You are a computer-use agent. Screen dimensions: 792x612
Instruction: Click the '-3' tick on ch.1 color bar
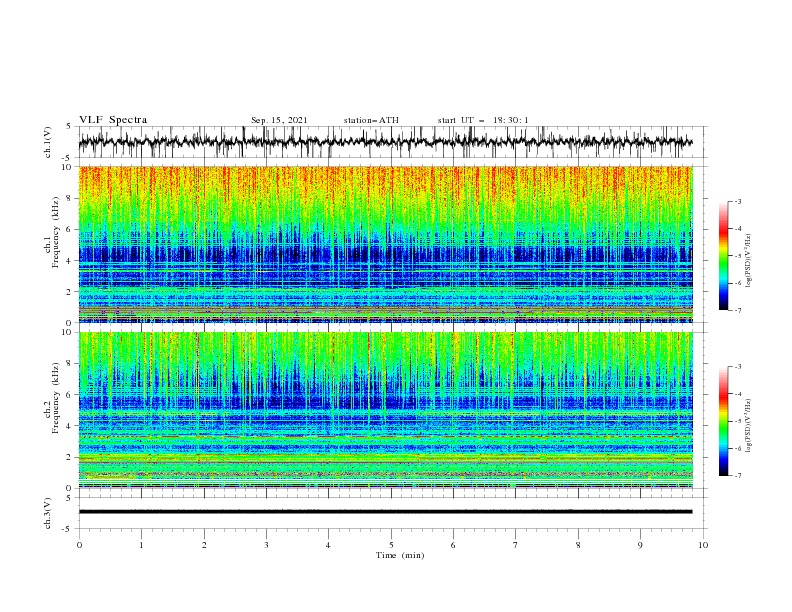tap(737, 201)
